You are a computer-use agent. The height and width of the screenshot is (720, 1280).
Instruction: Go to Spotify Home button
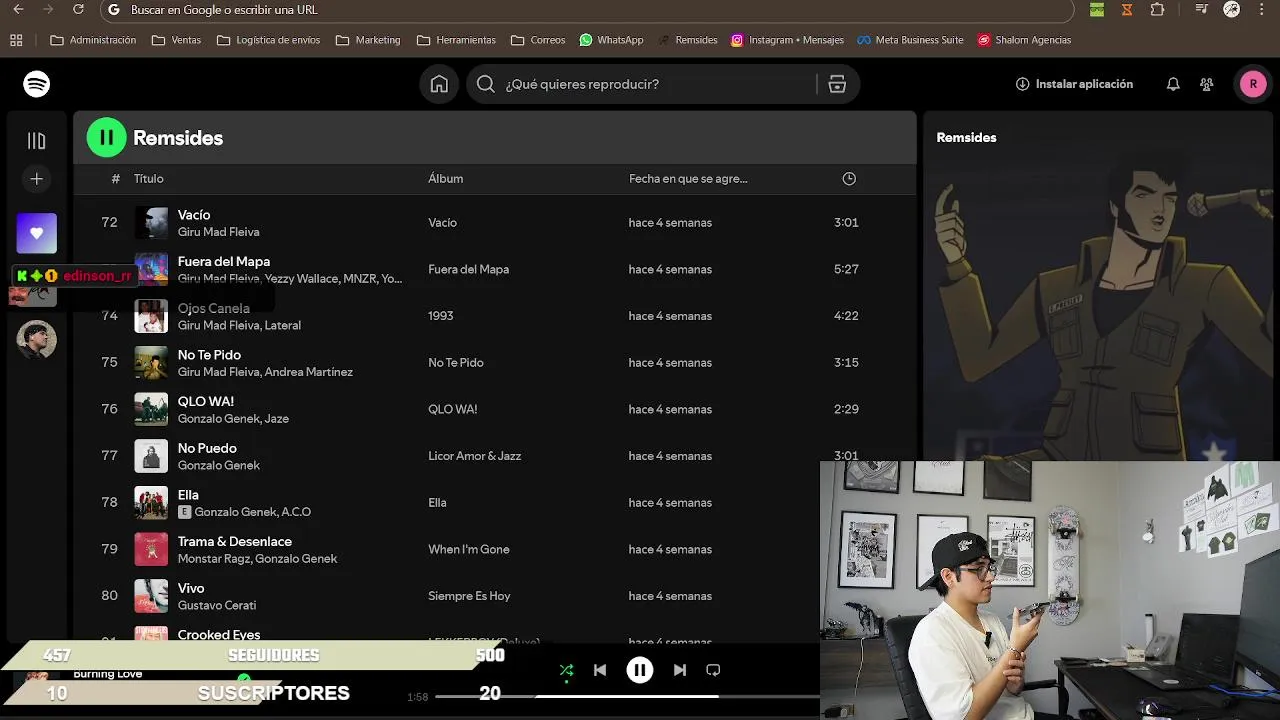439,84
